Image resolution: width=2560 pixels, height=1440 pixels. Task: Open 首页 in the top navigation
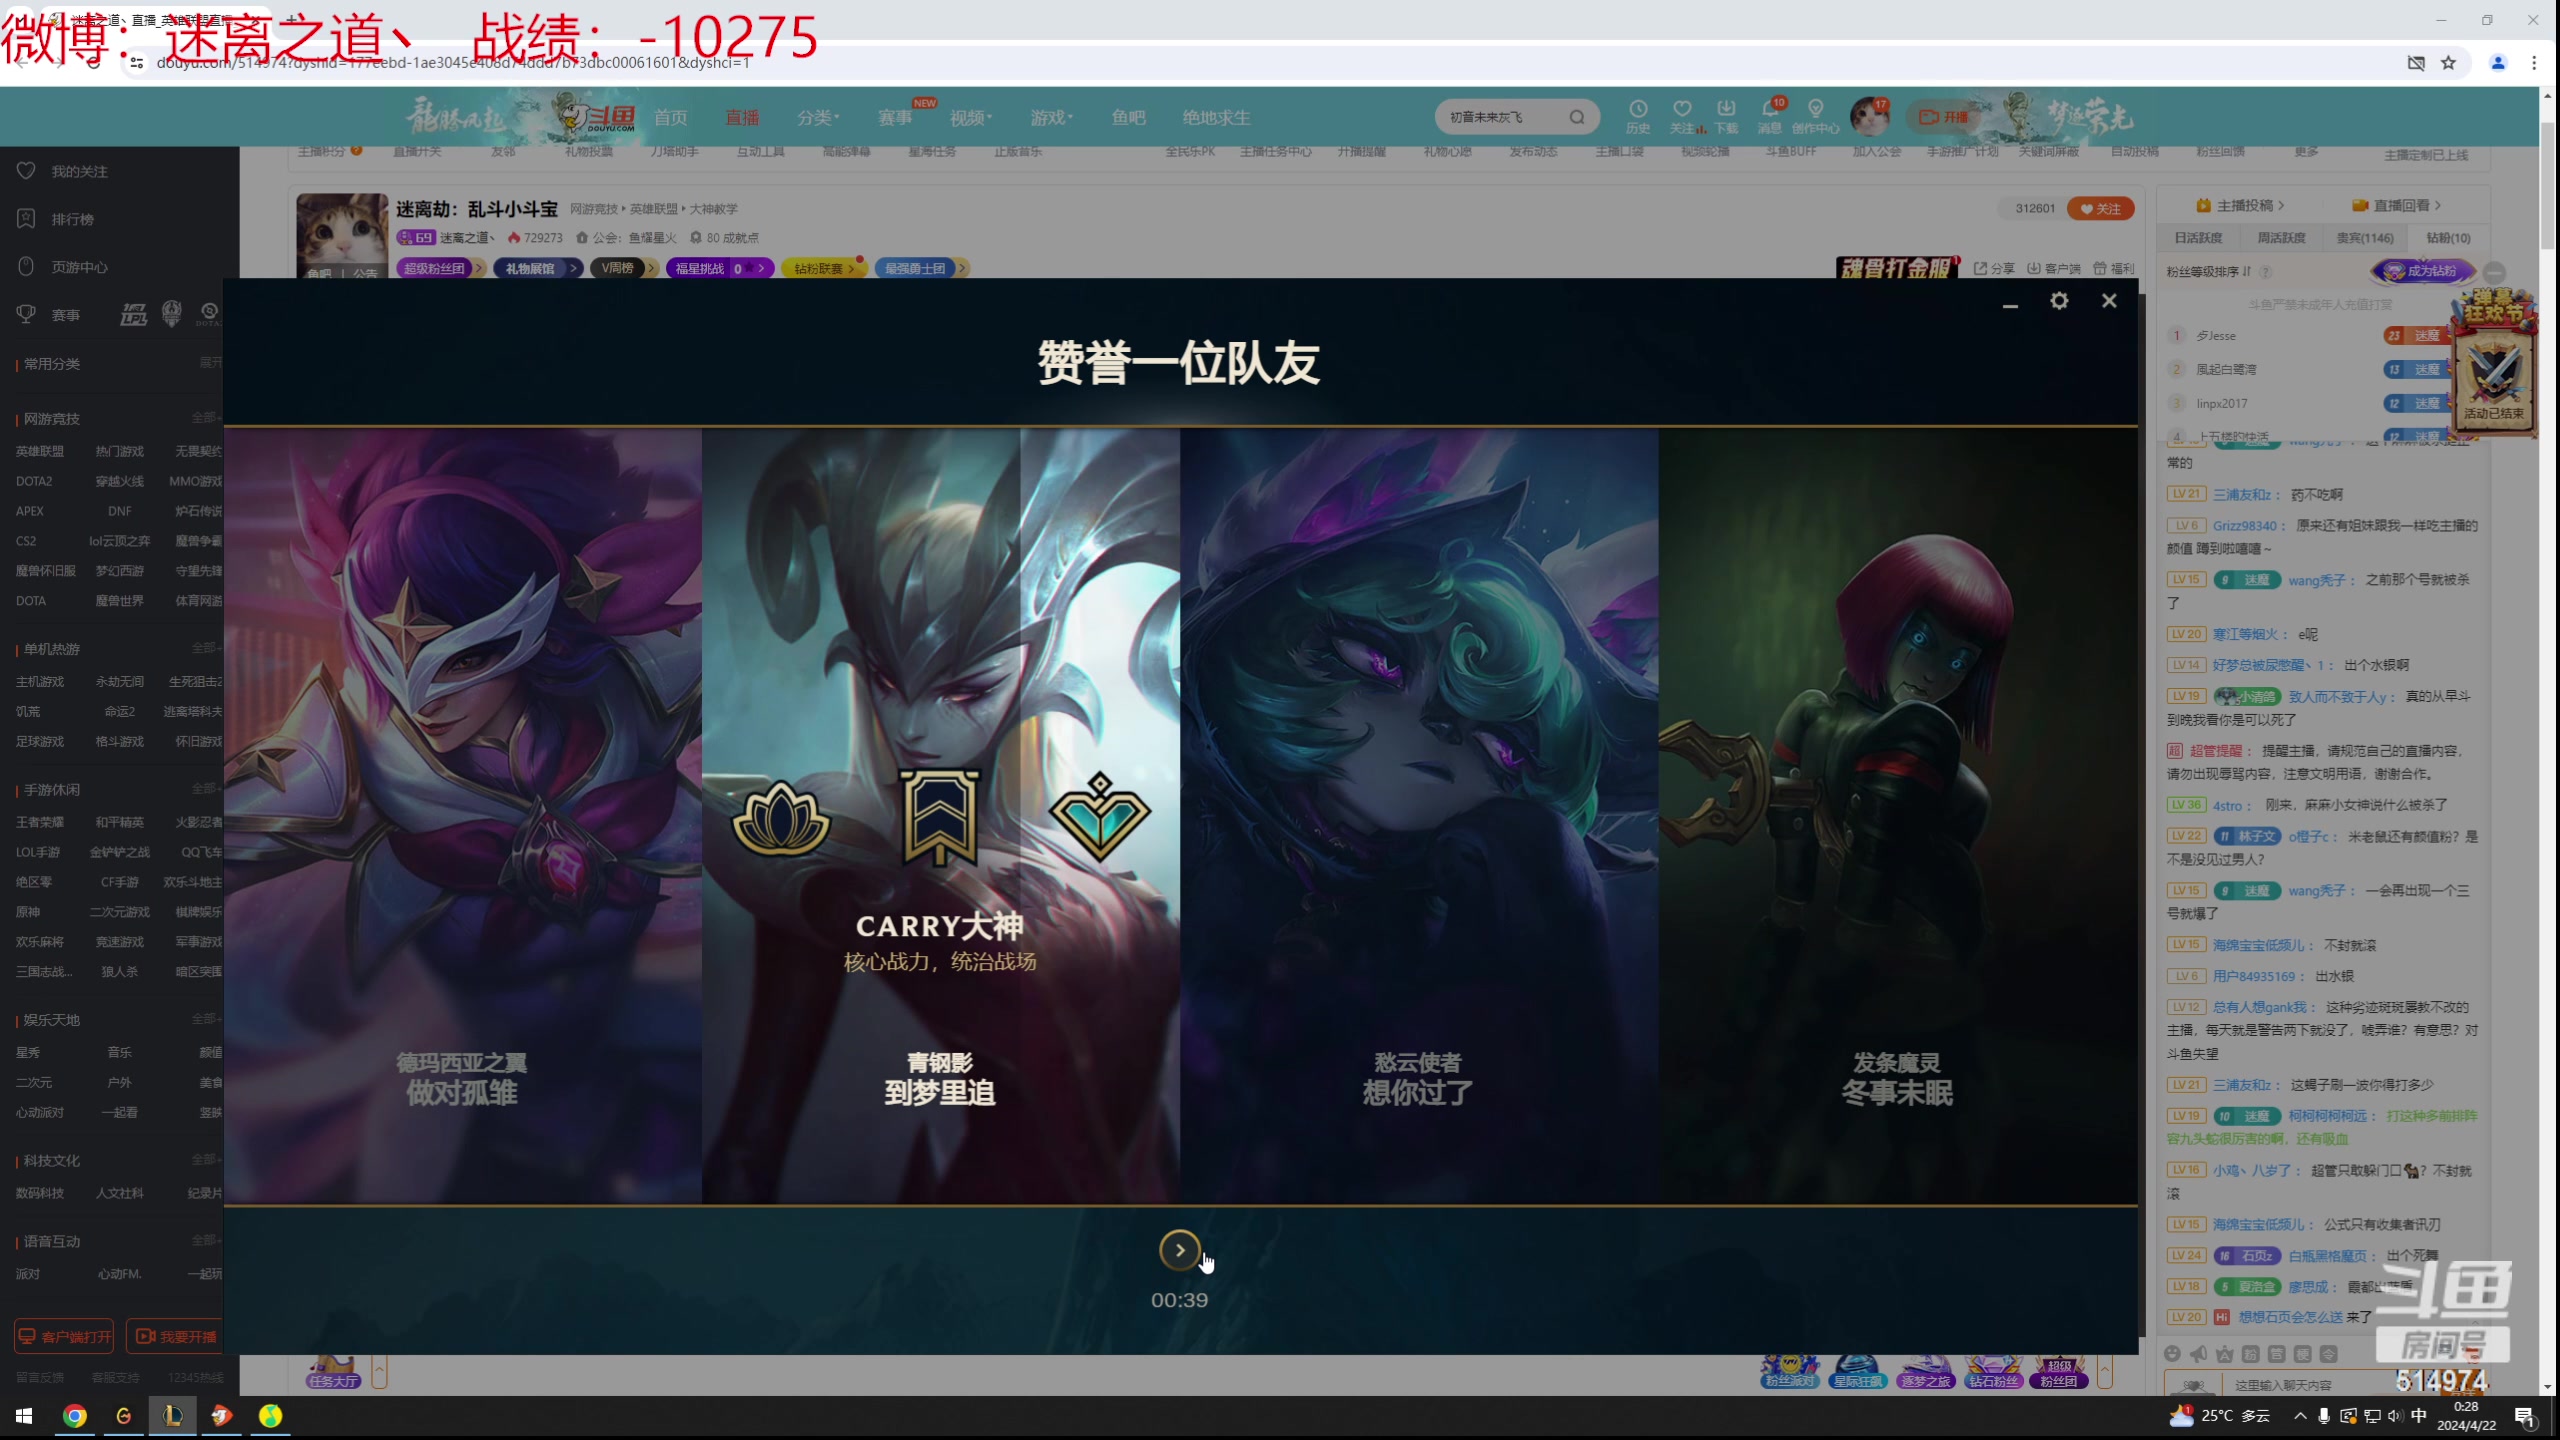click(670, 118)
